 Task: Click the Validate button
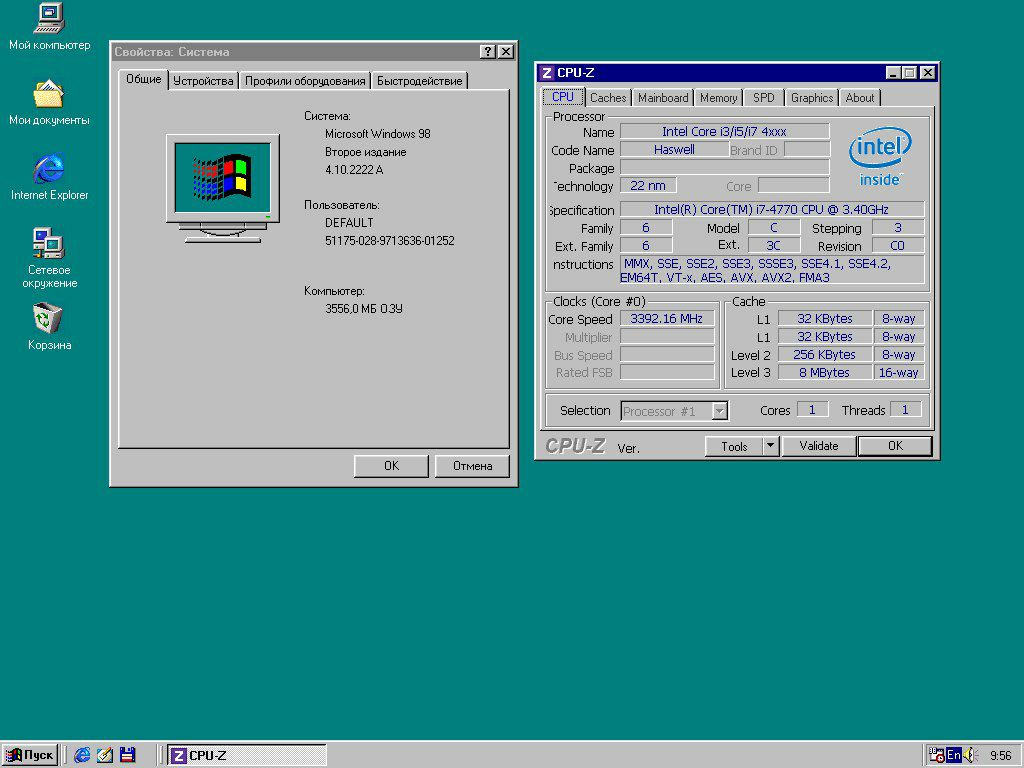click(x=818, y=446)
